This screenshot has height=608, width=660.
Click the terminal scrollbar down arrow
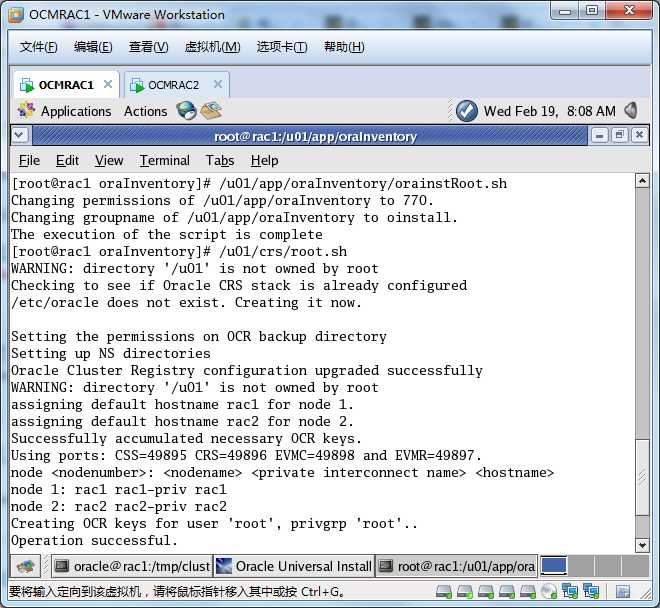[x=642, y=545]
